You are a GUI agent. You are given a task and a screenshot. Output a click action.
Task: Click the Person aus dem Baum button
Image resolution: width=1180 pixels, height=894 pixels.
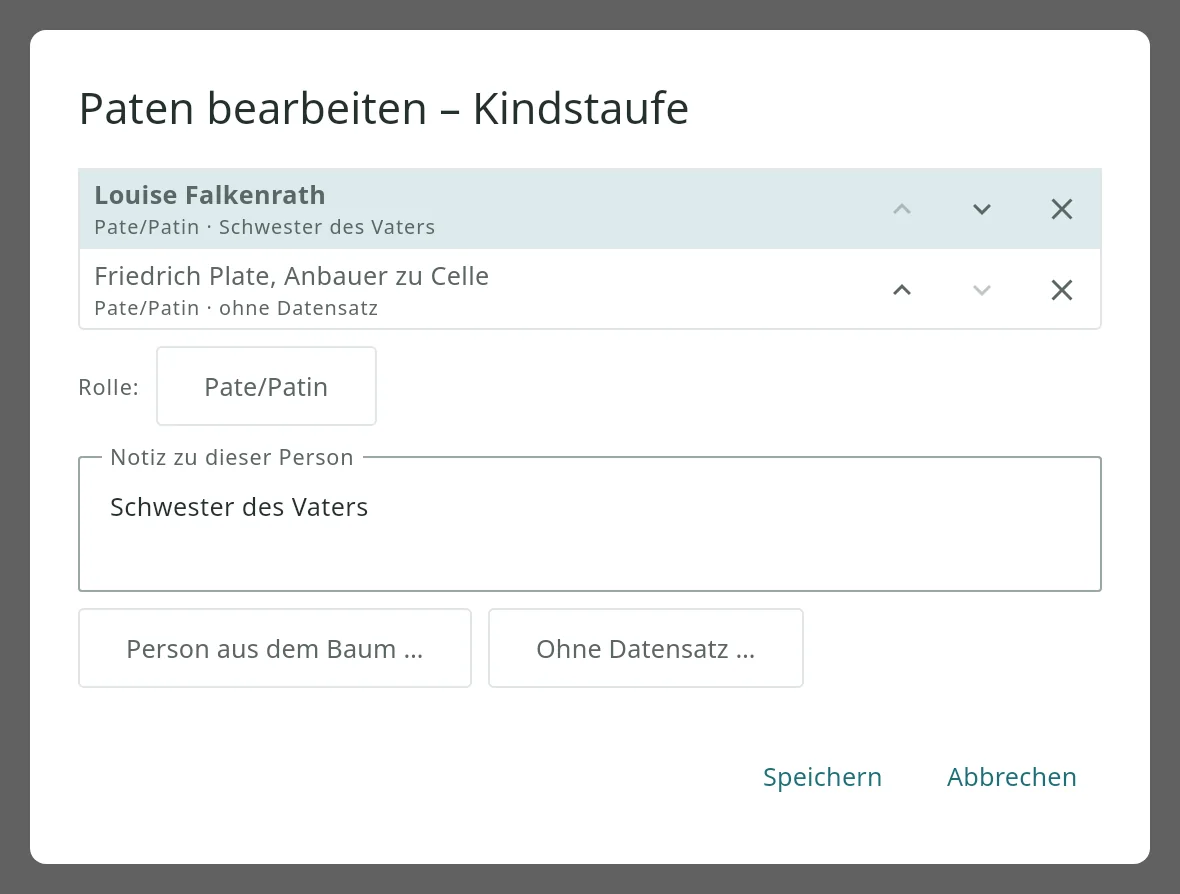pyautogui.click(x=275, y=648)
